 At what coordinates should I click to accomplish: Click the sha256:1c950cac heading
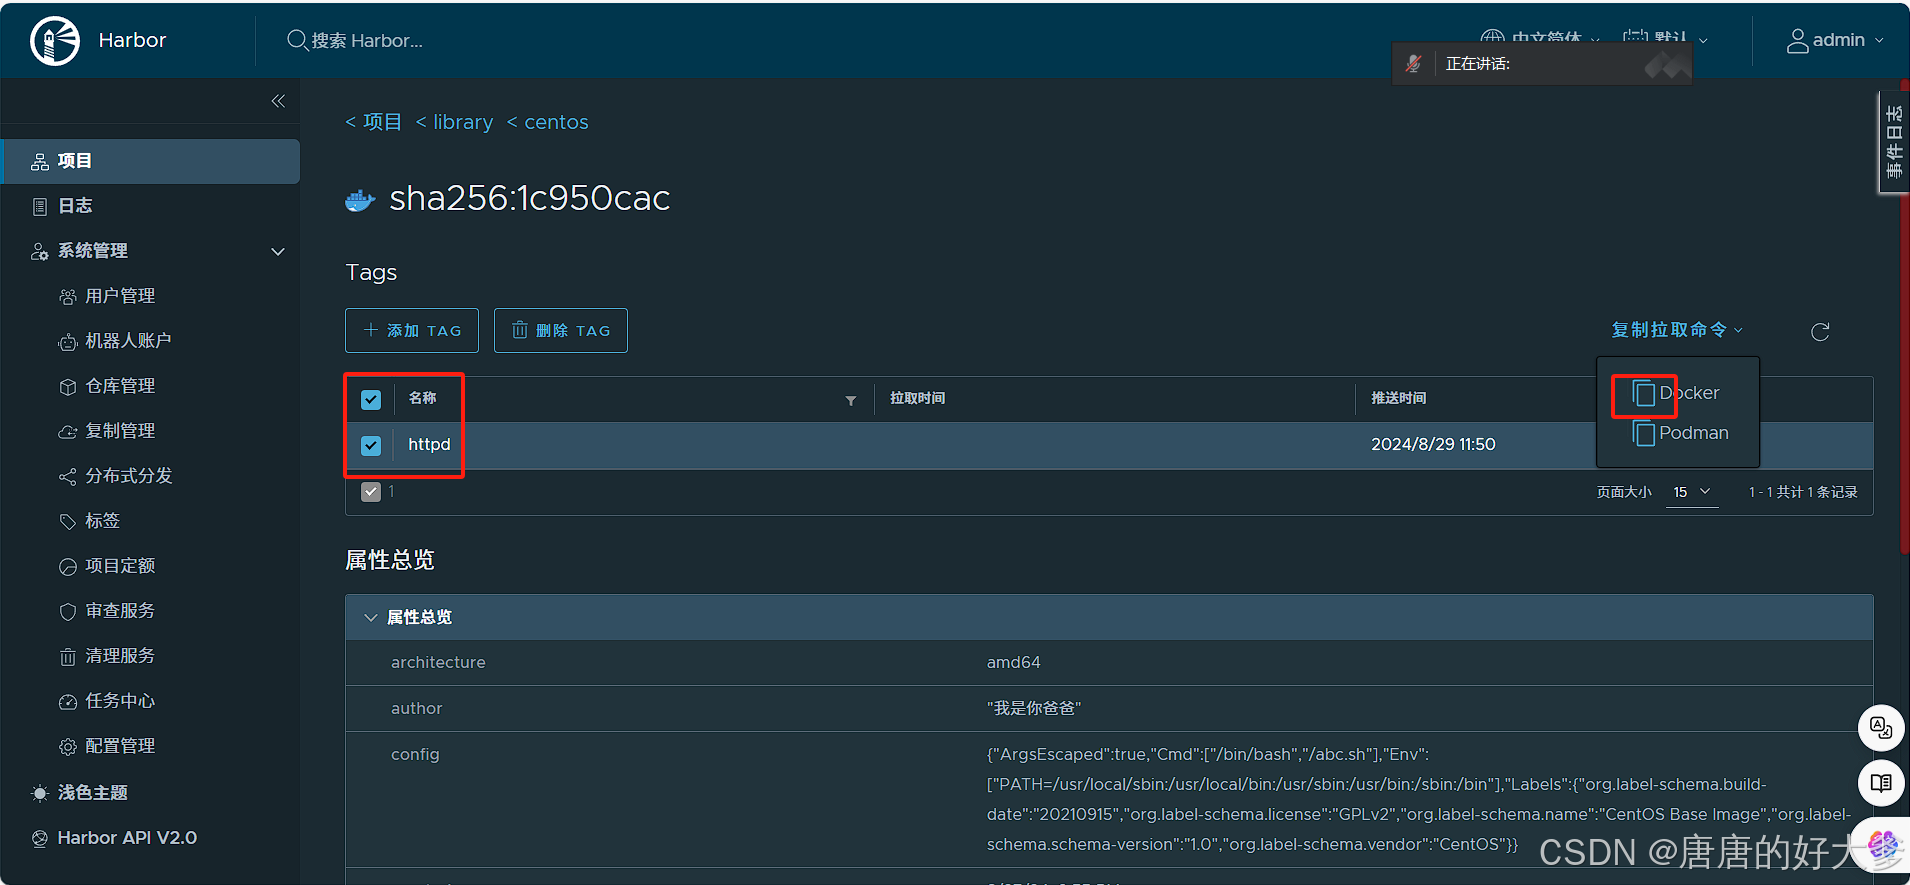tap(529, 198)
